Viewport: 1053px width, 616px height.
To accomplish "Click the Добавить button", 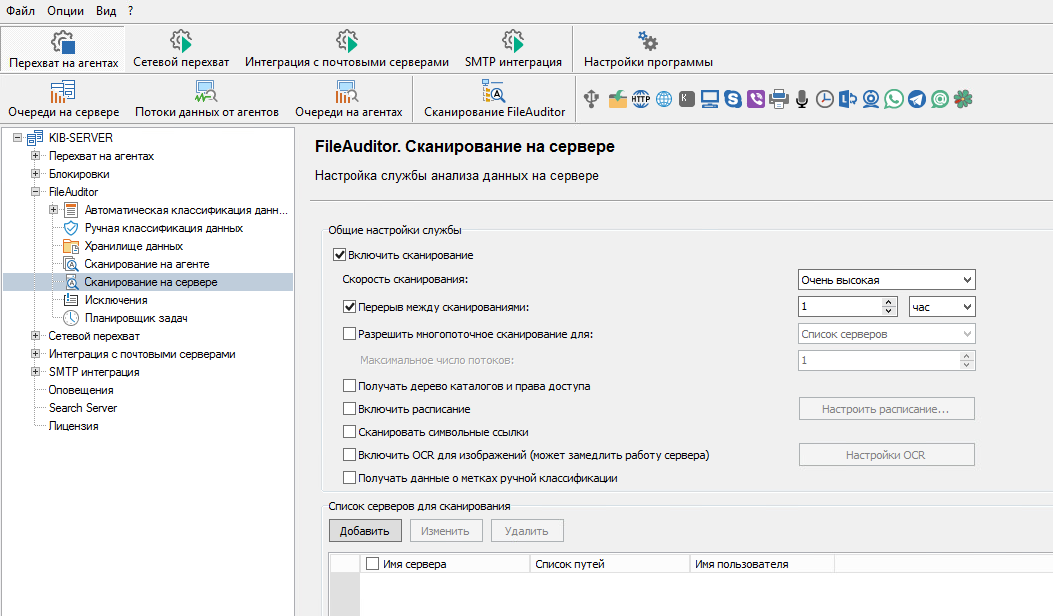I will (365, 531).
